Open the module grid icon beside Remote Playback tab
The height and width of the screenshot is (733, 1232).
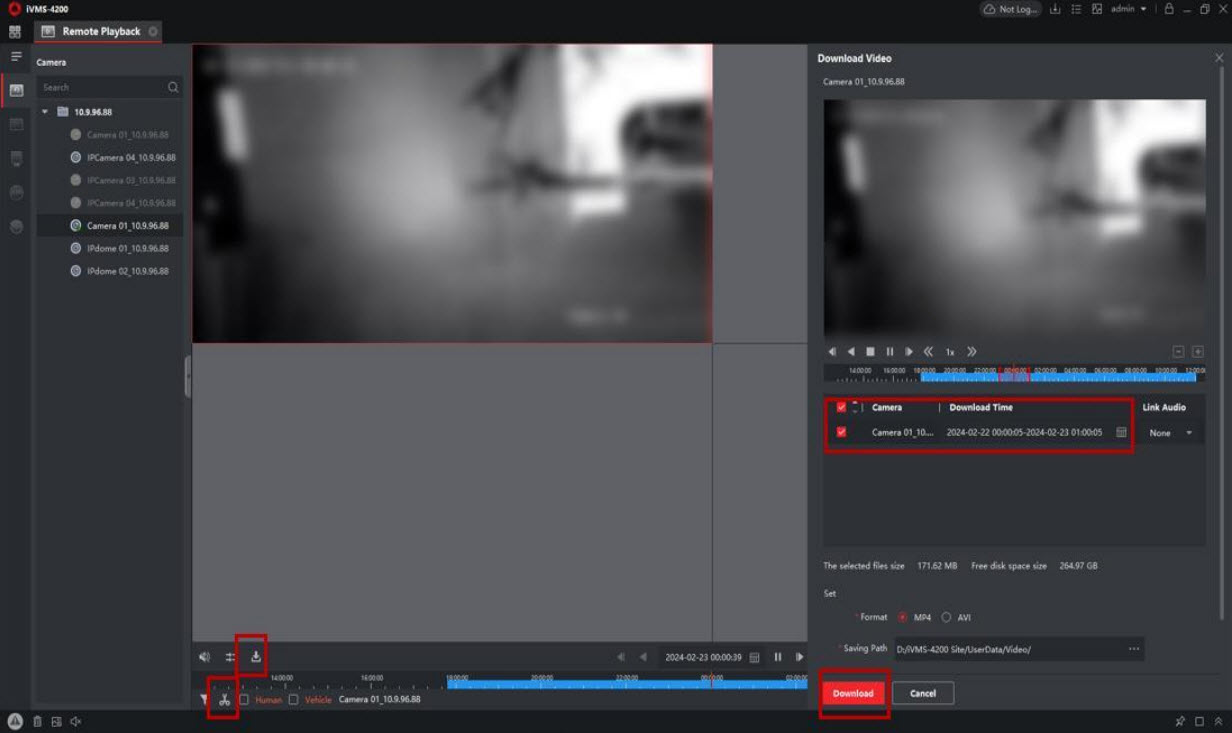click(x=15, y=32)
